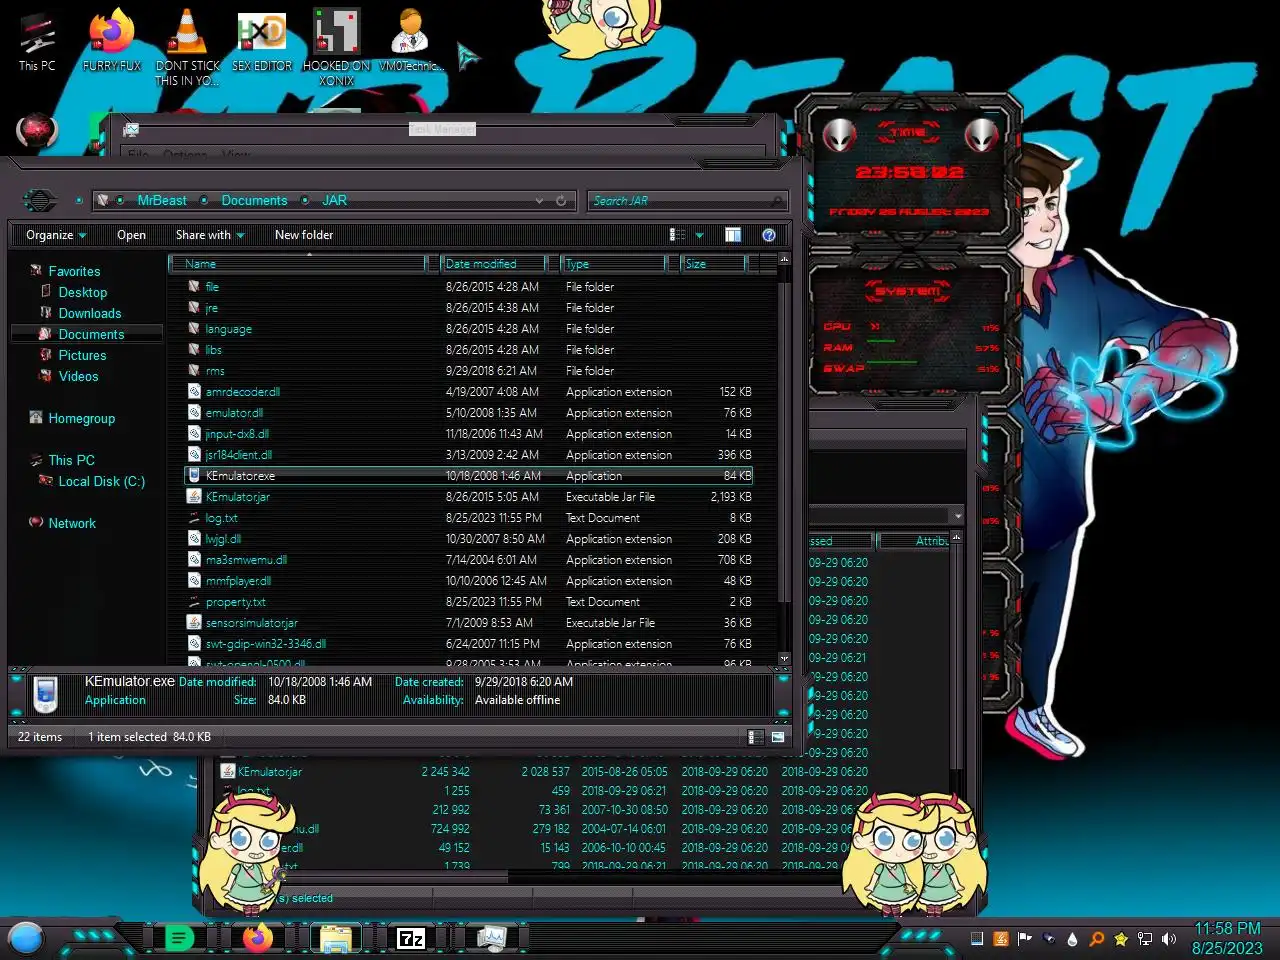
Task: Click the Explorer back/forward navigation emblem
Action: click(x=40, y=200)
